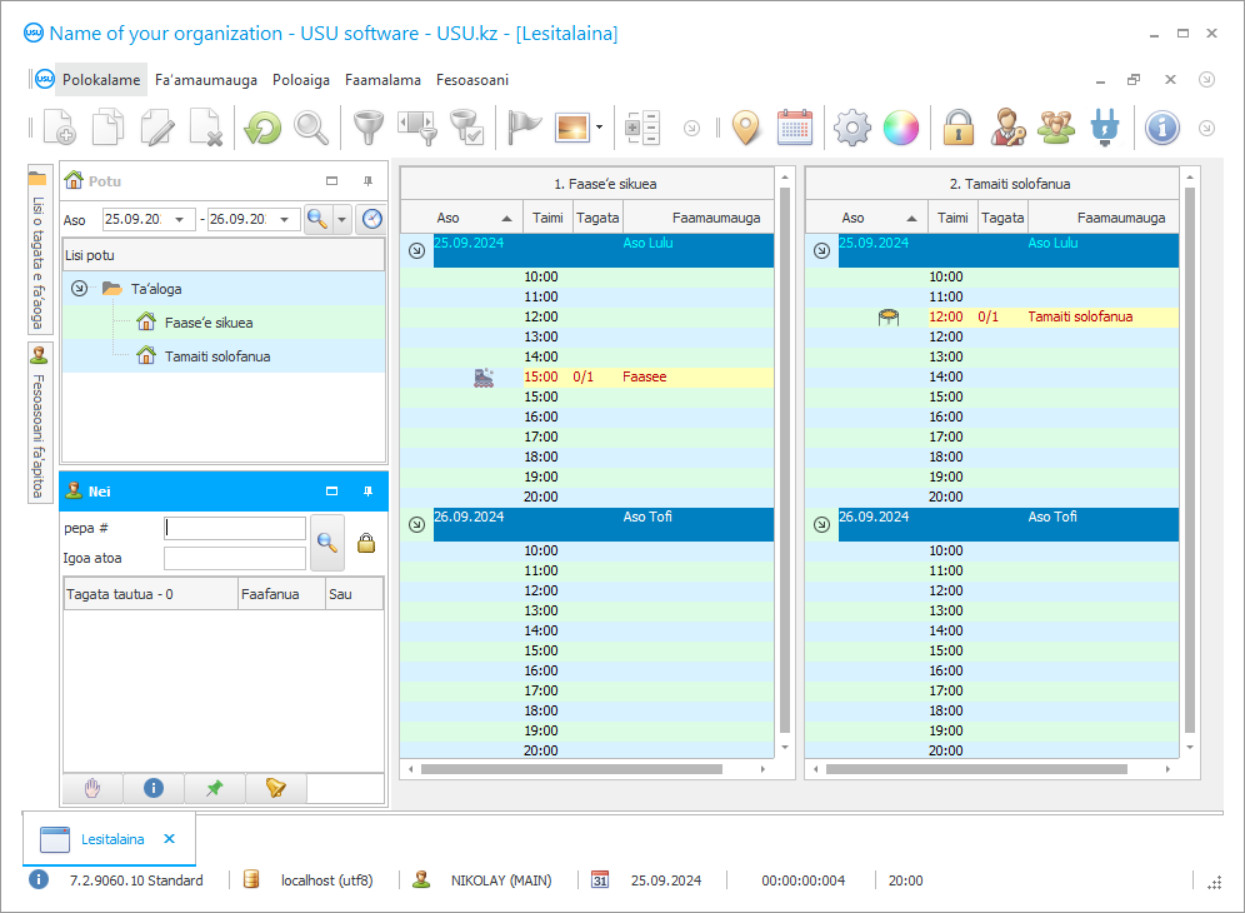Collapse 26.09.2024 group in Faase'e sikuea

point(416,524)
